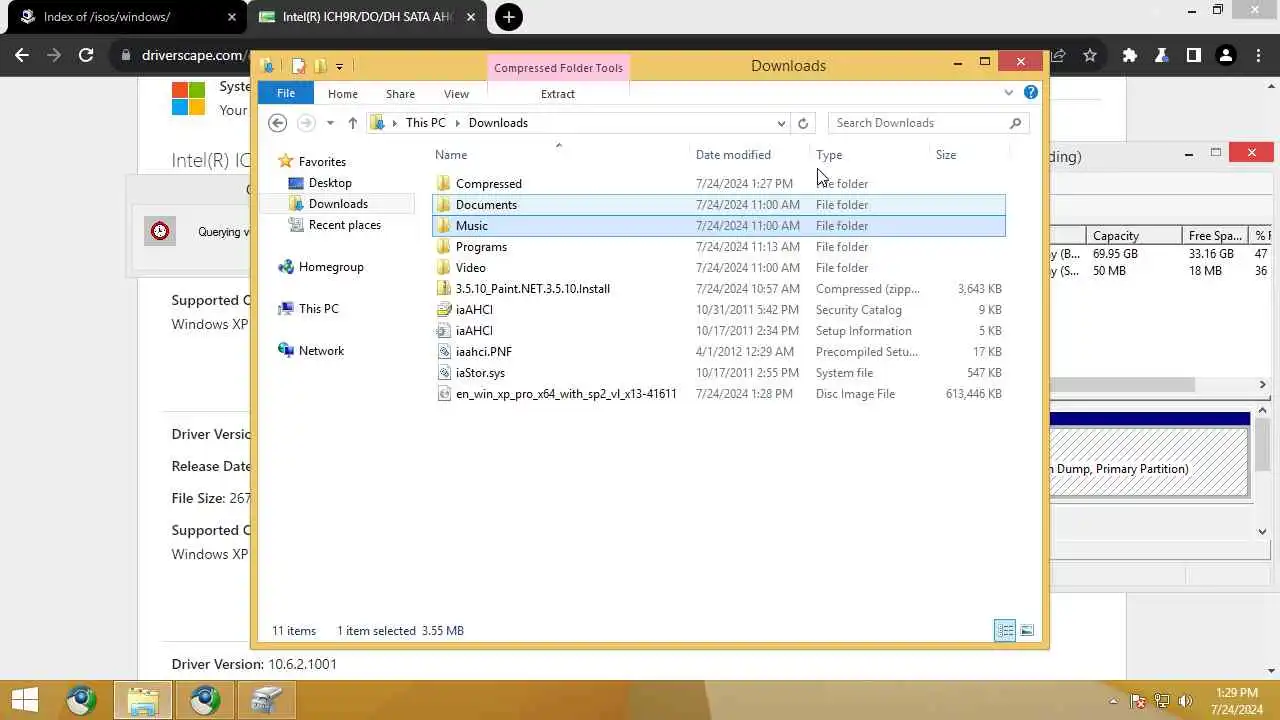1280x720 pixels.
Task: Select the Documents folder icon
Action: coord(445,205)
